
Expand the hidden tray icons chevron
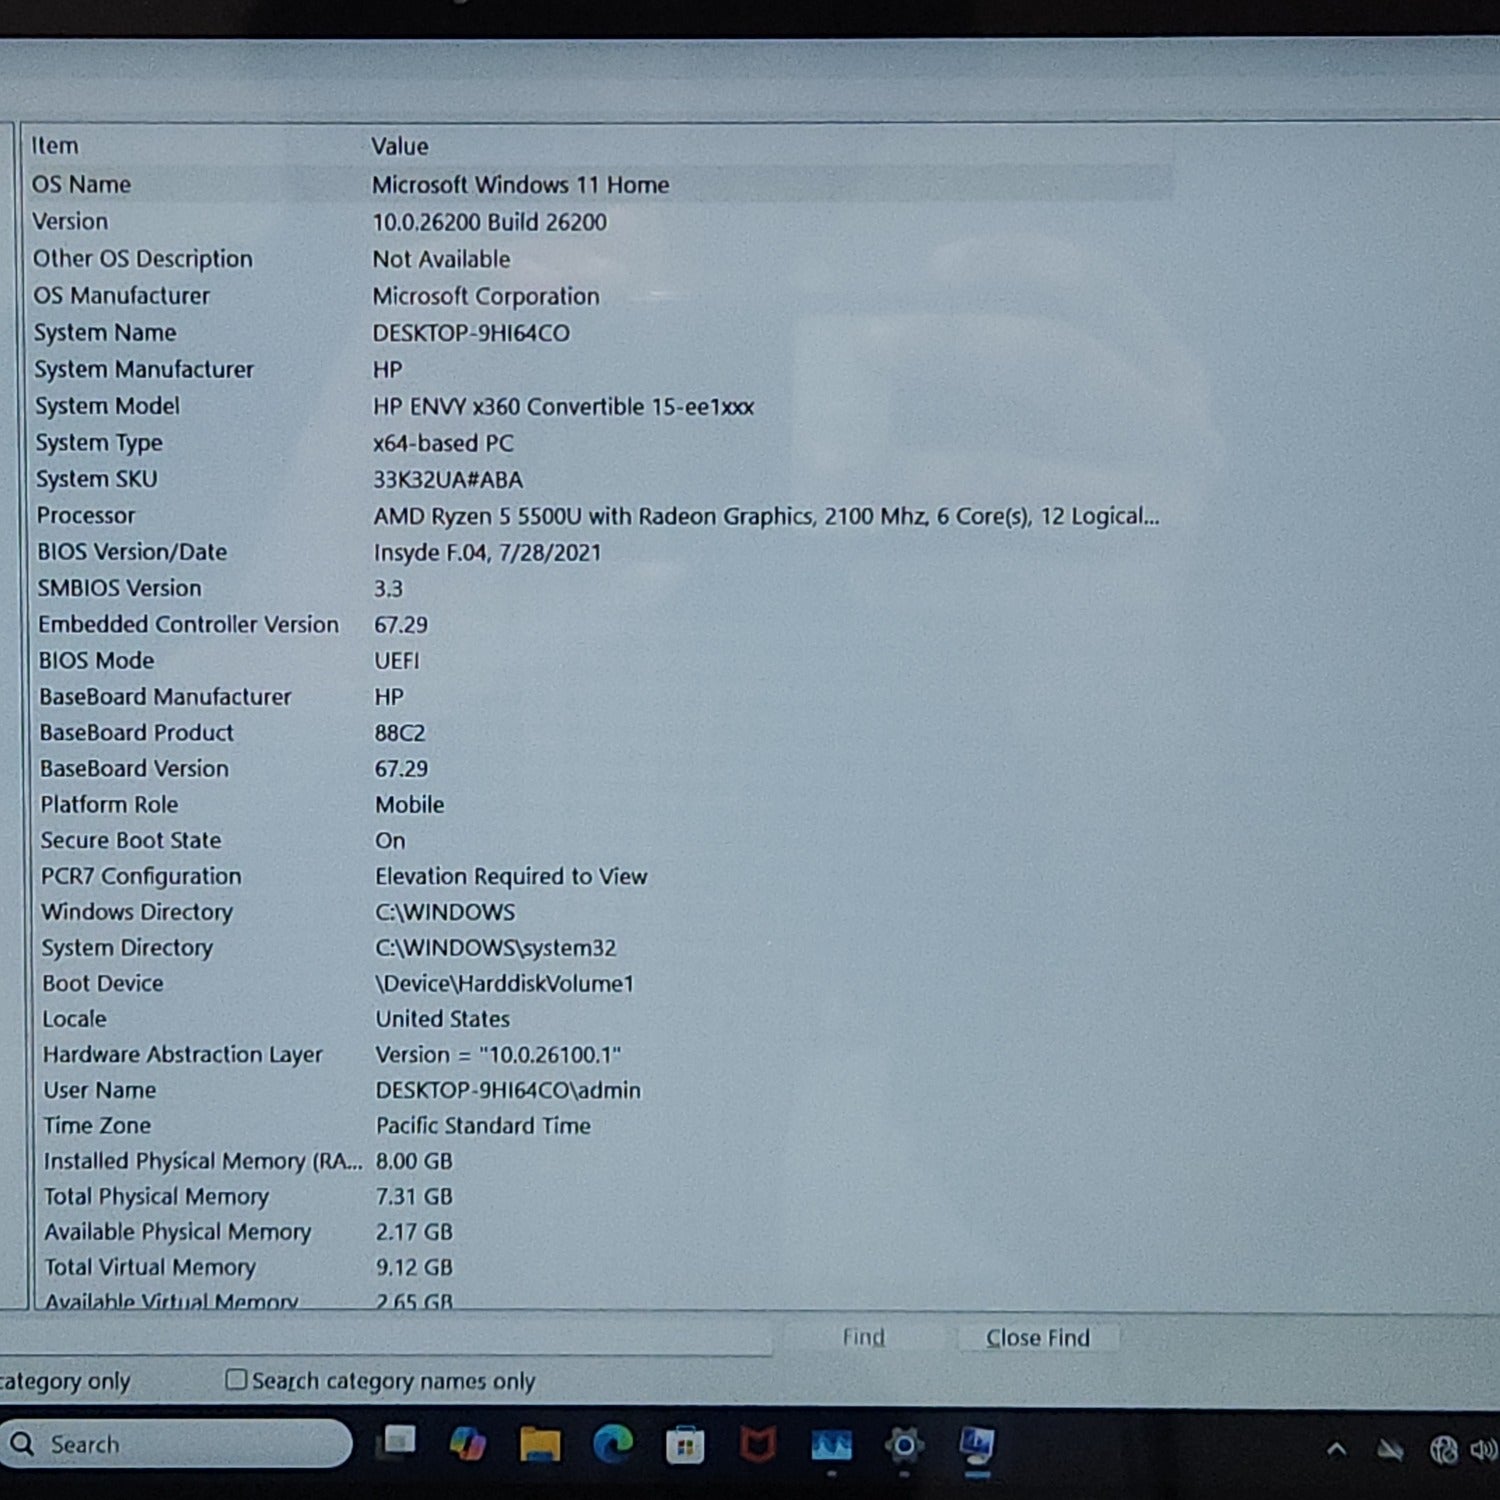1336,1449
